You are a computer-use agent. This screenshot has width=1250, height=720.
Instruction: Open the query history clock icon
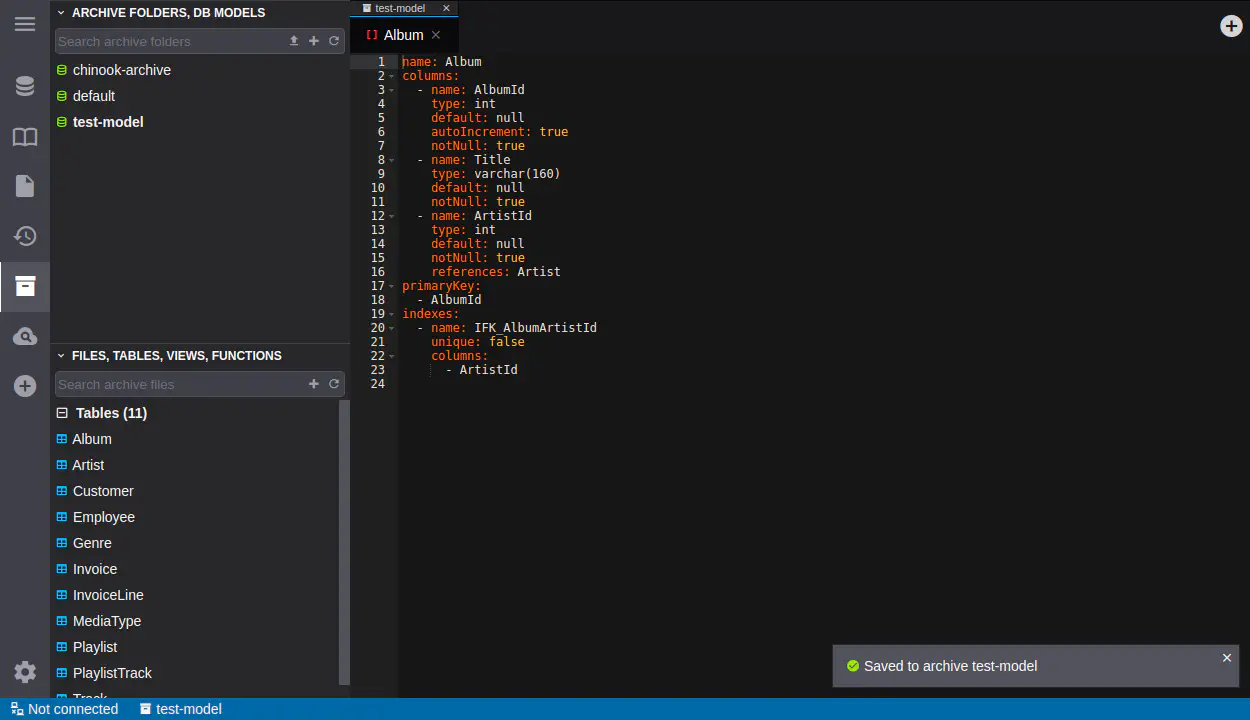pos(25,236)
